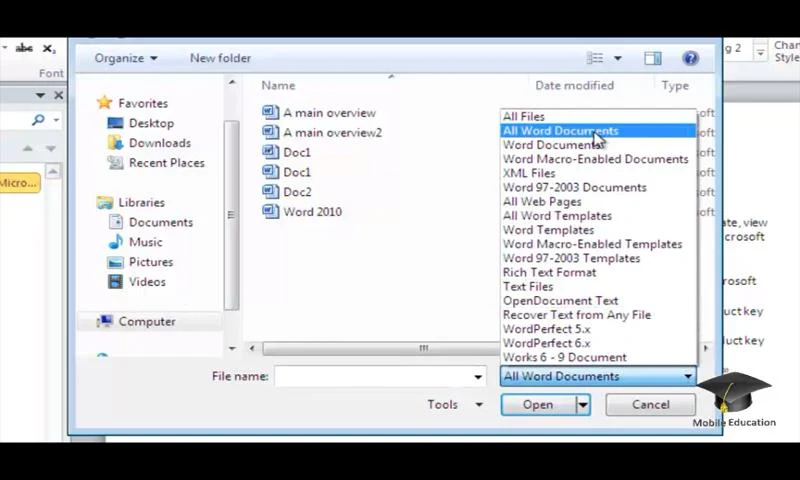Image resolution: width=800 pixels, height=480 pixels.
Task: Choose 'All Web Pages' file type
Action: [x=598, y=202]
